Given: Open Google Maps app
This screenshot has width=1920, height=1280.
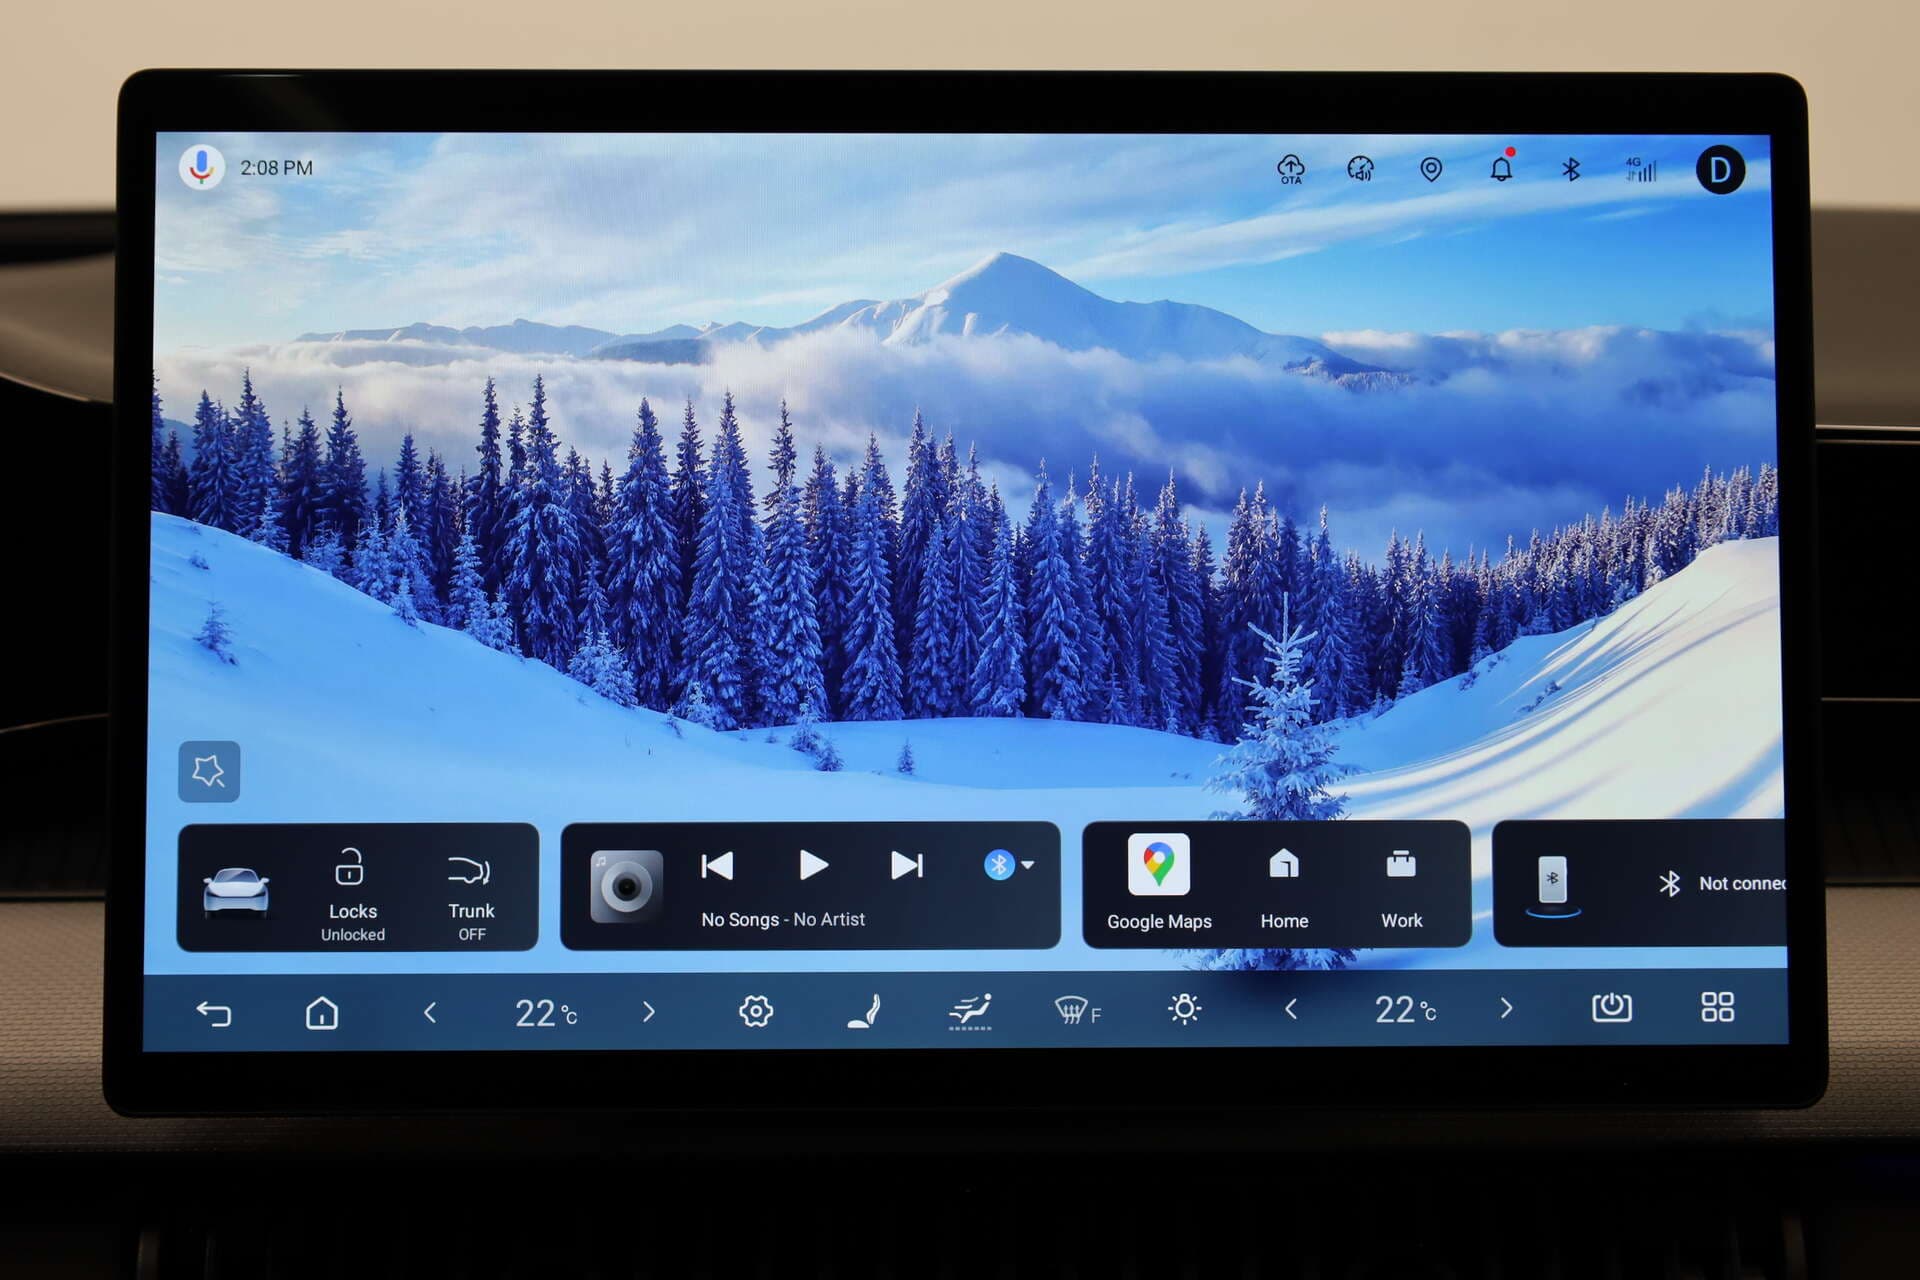Looking at the screenshot, I should pyautogui.click(x=1159, y=883).
